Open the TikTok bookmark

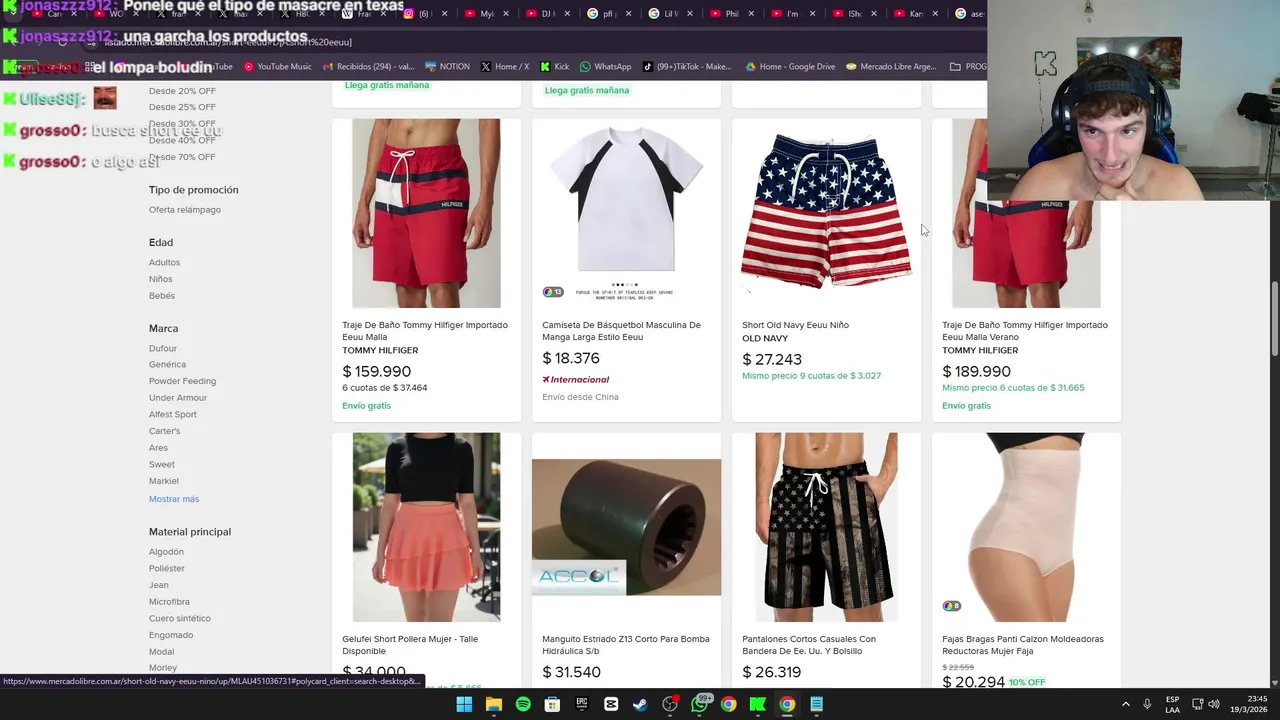(x=687, y=66)
